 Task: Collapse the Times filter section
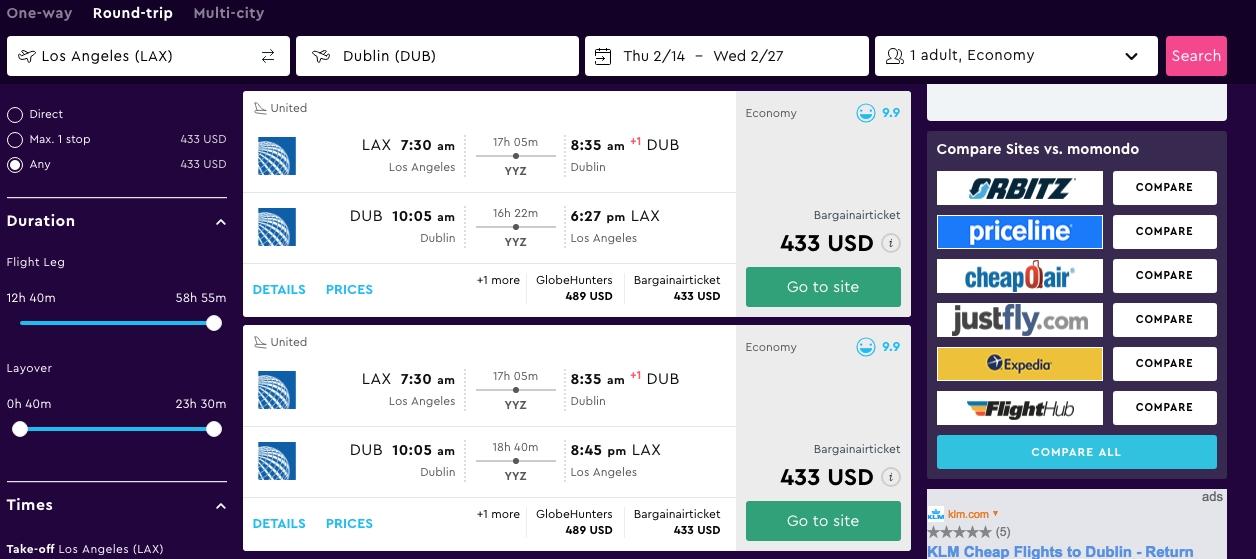(x=221, y=506)
